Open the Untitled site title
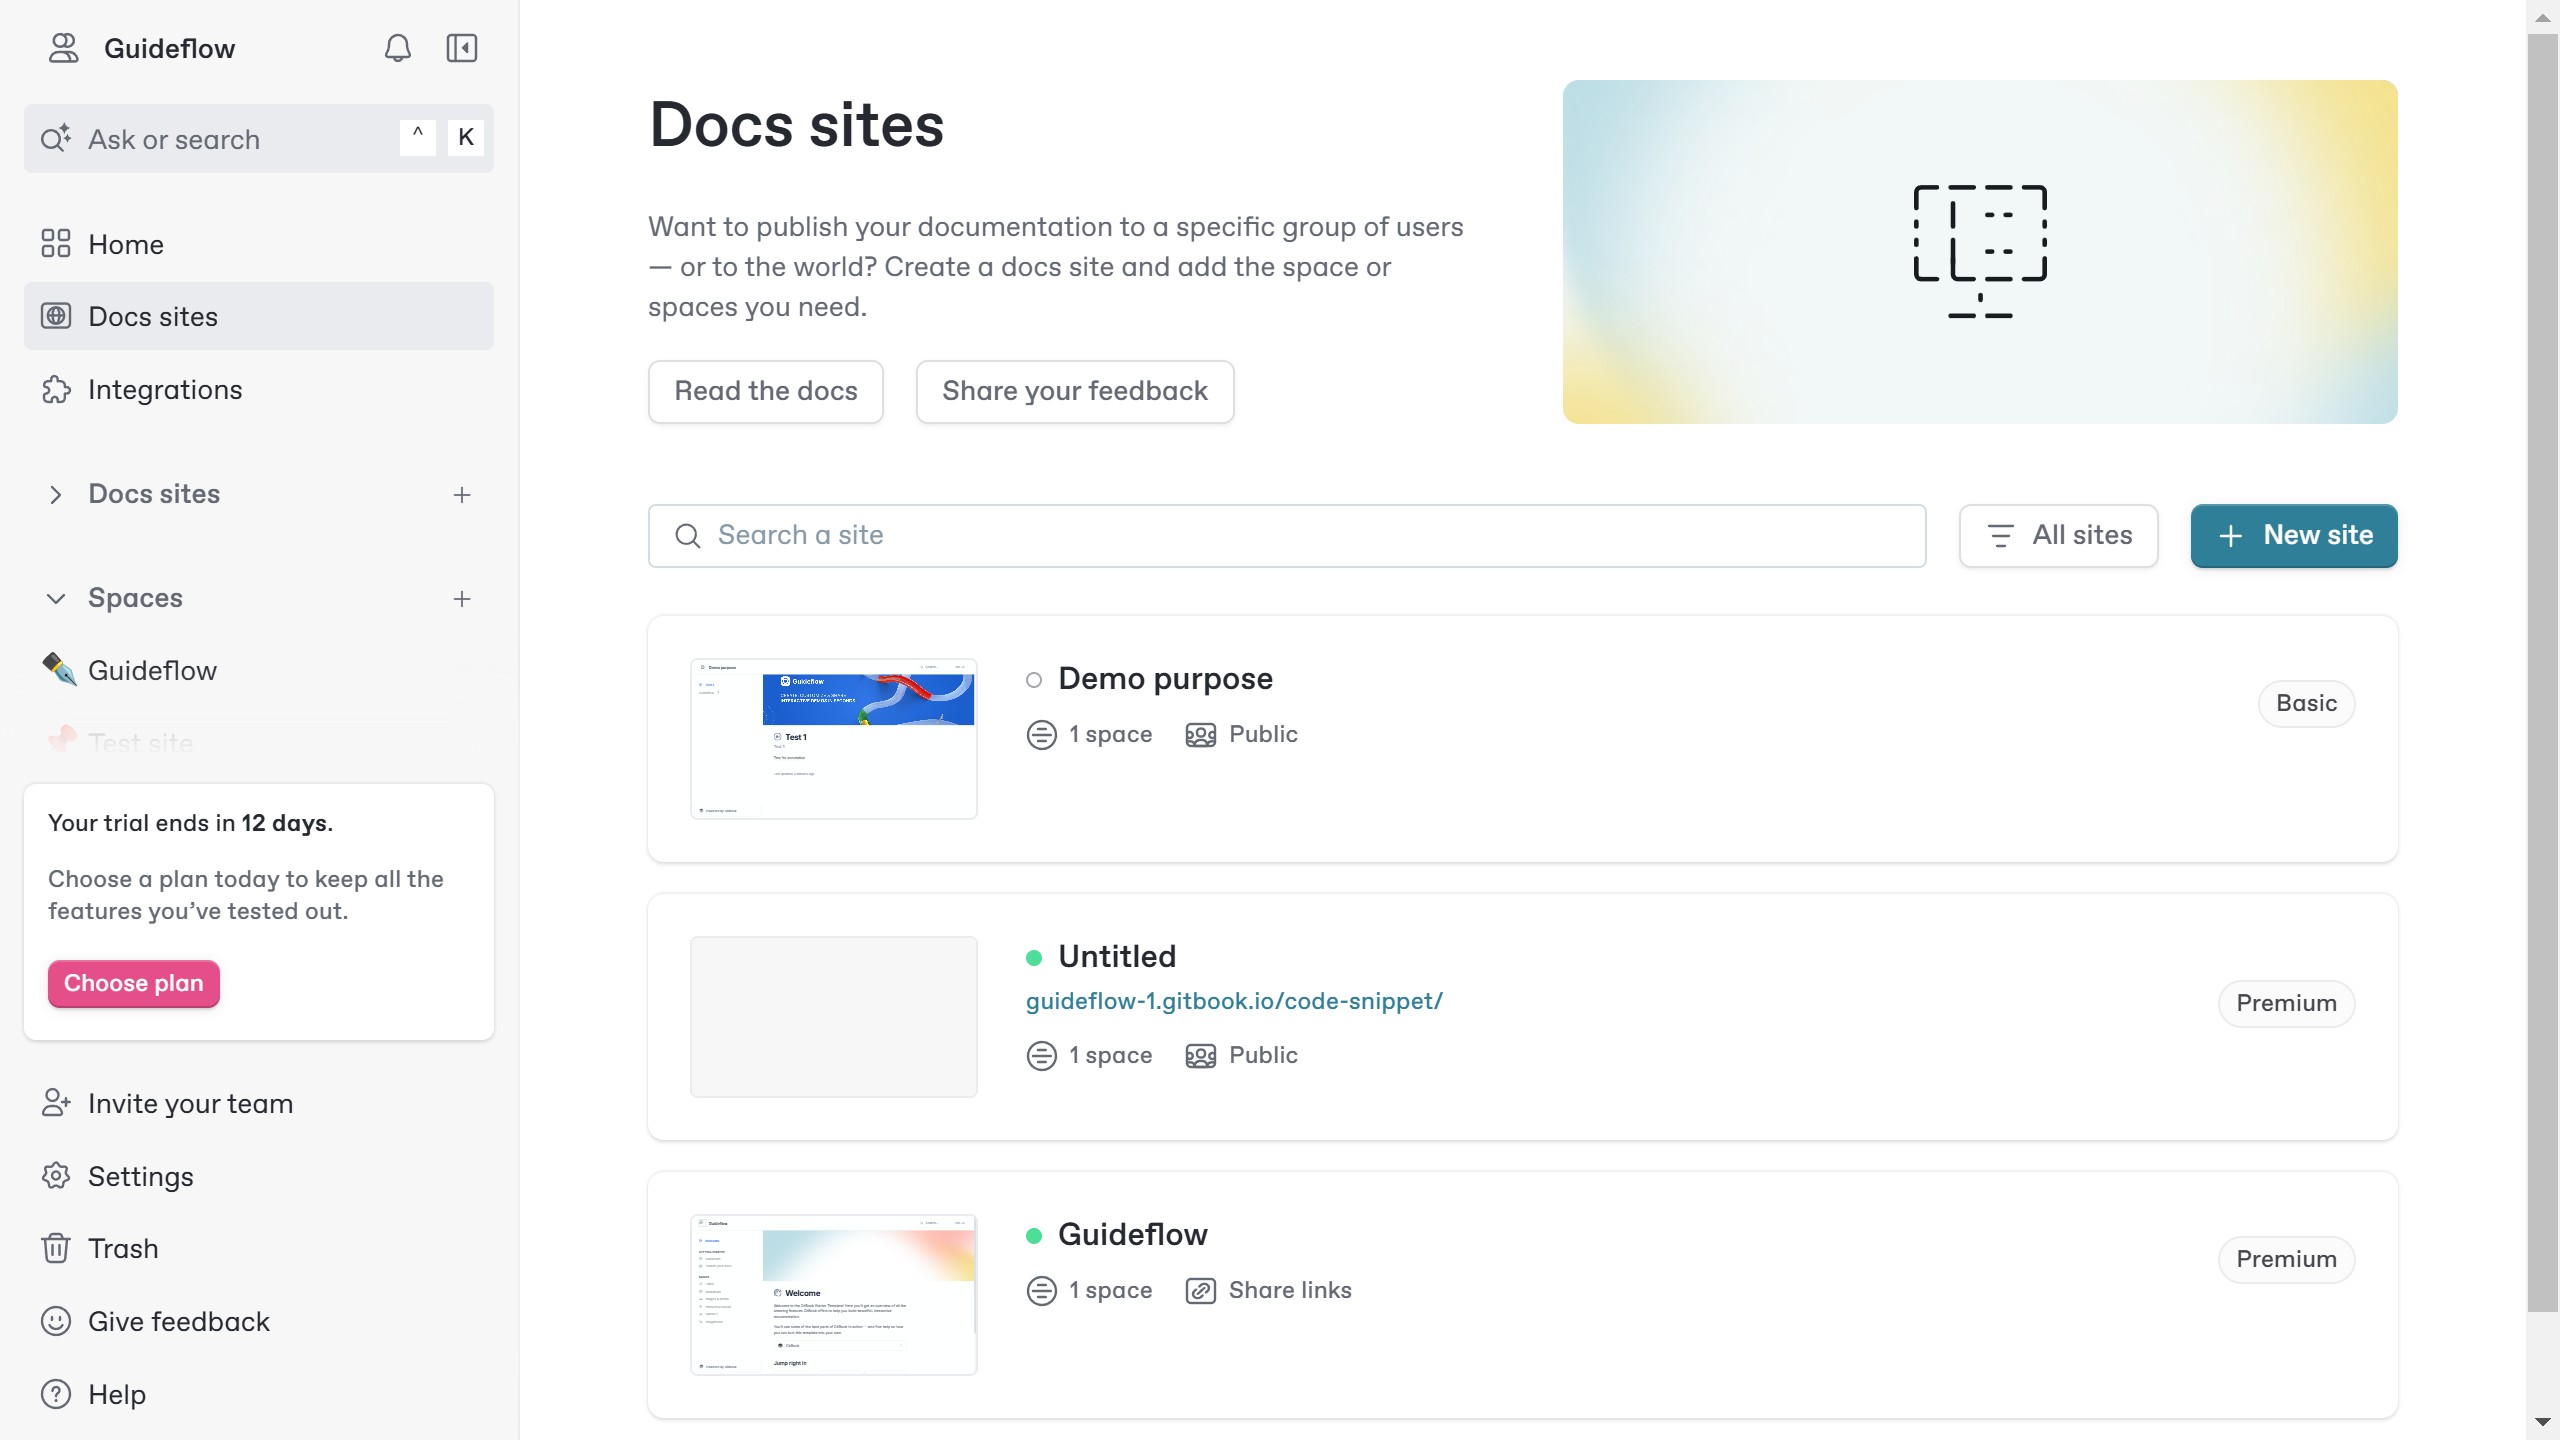 pos(1117,957)
